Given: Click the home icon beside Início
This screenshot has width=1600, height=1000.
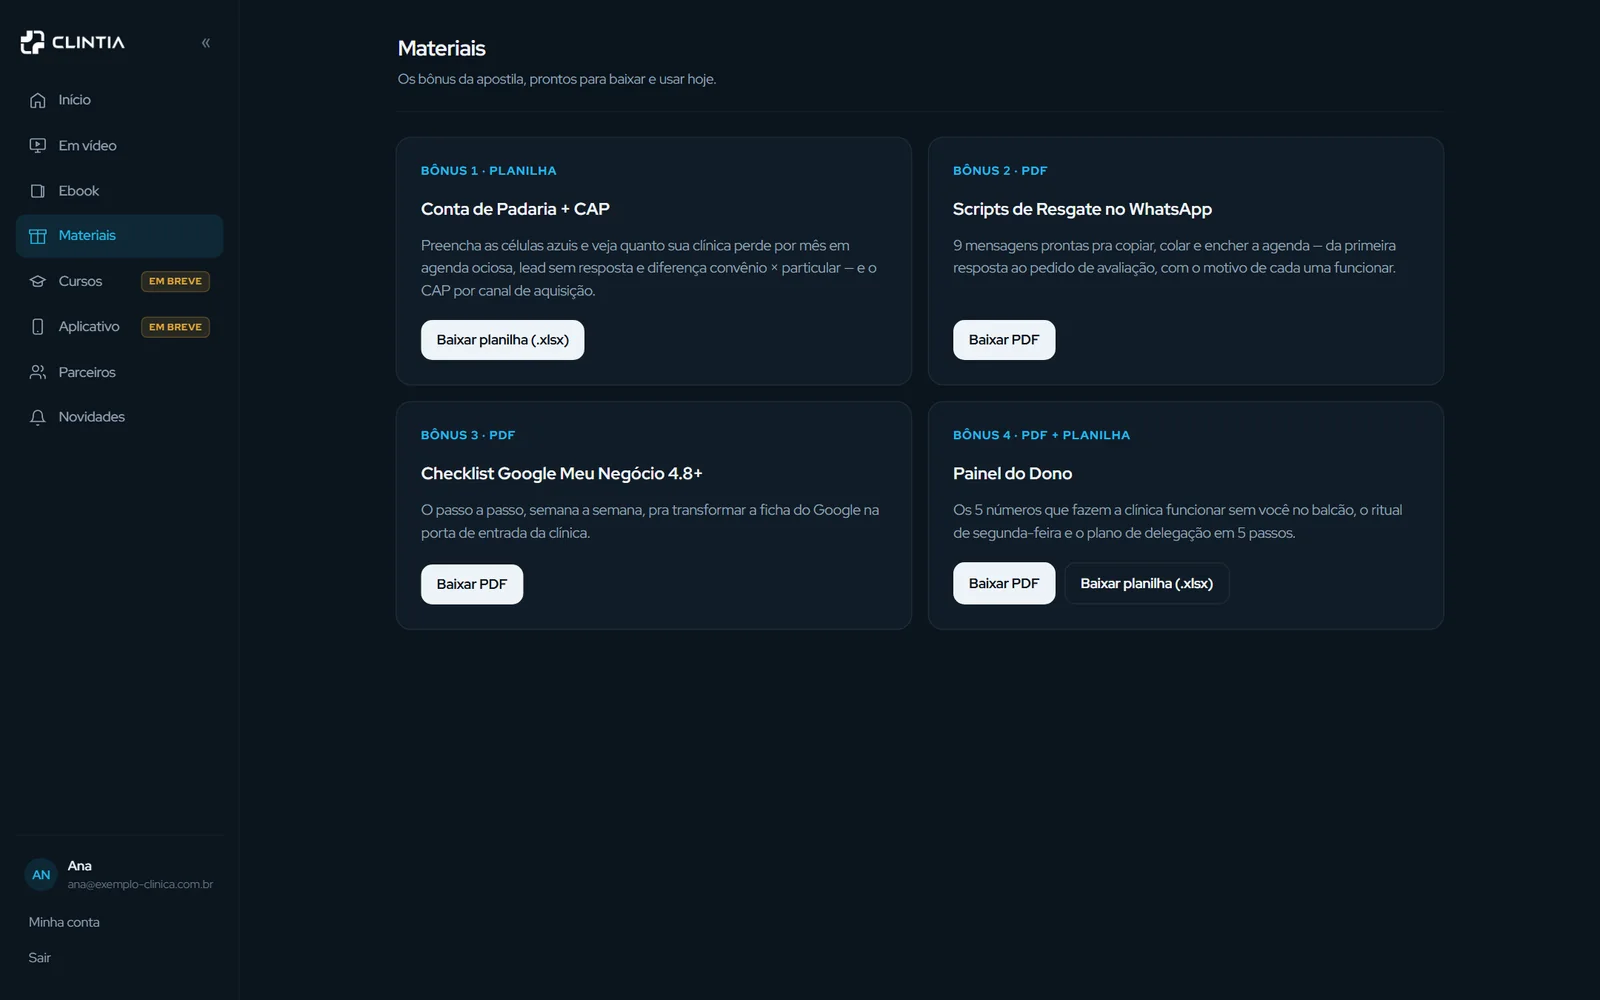Looking at the screenshot, I should 38,100.
